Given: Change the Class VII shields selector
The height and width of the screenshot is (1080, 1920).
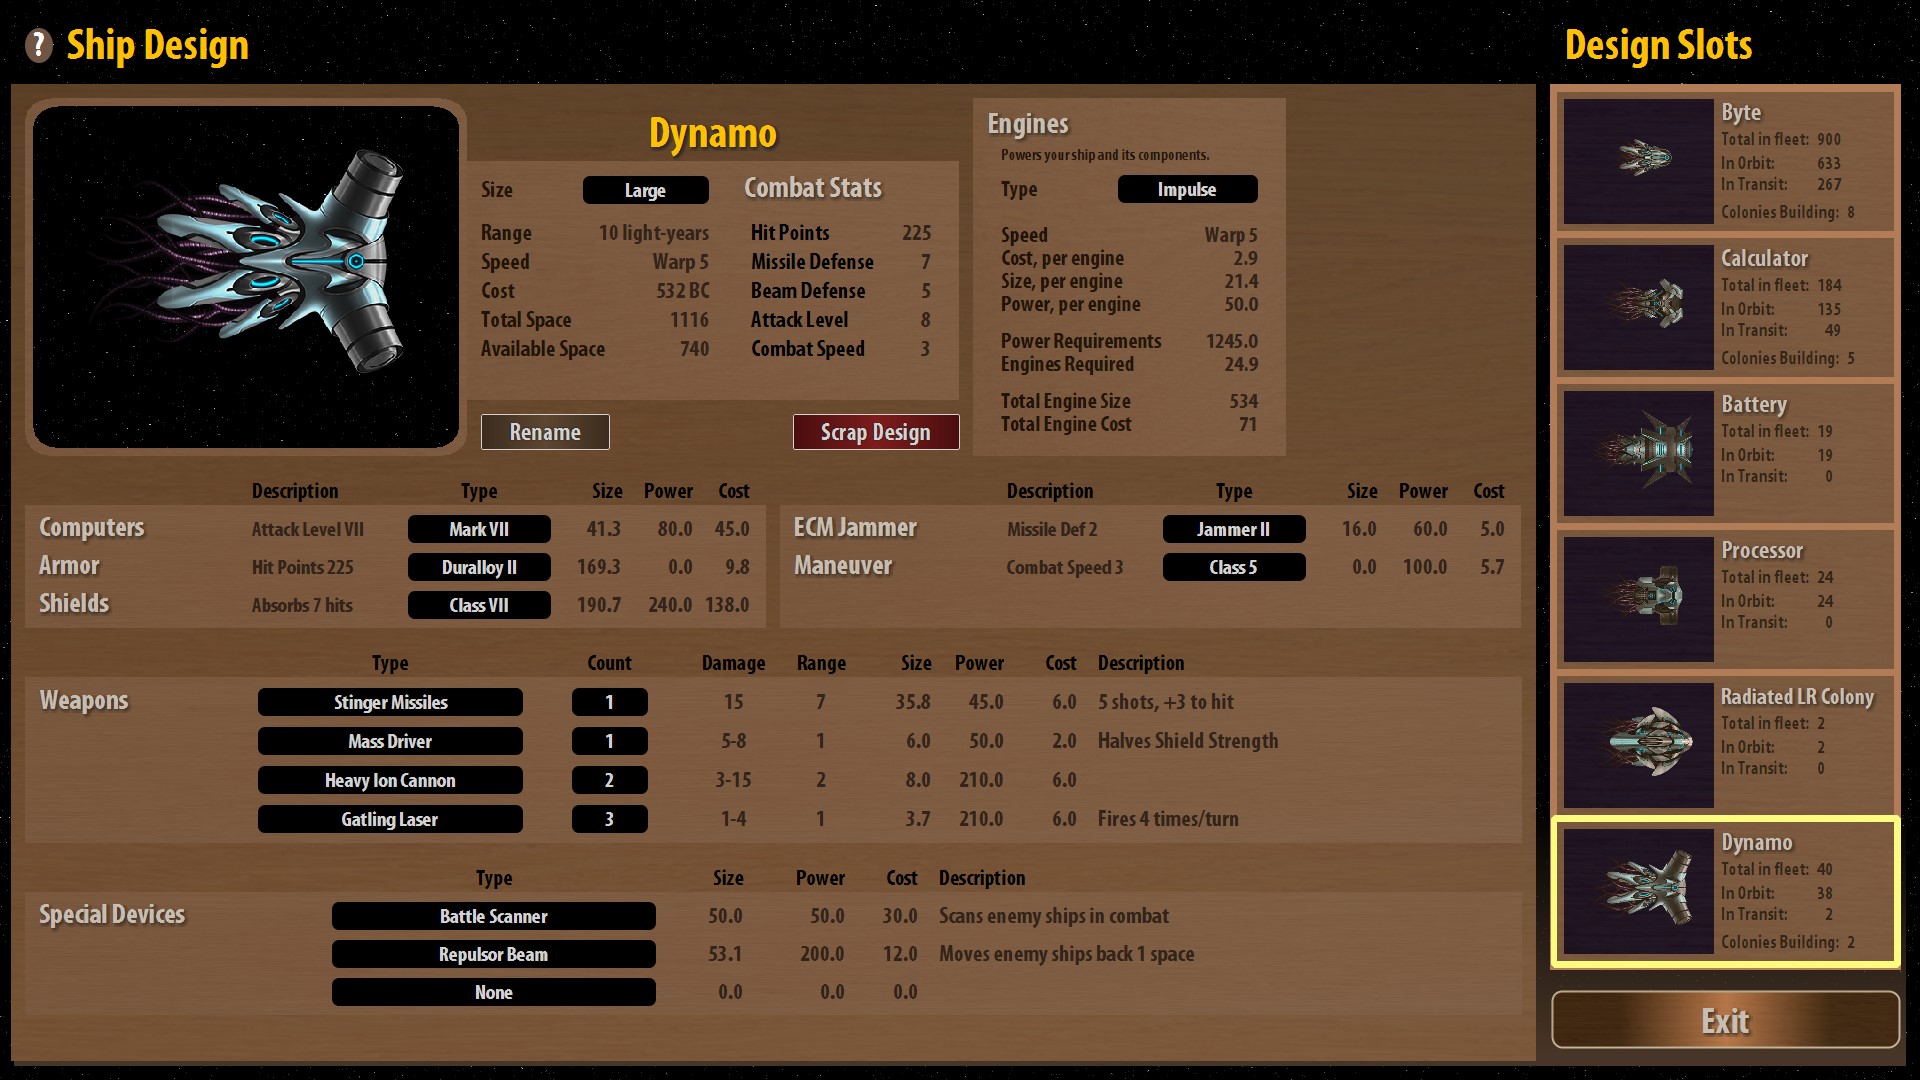Looking at the screenshot, I should (479, 605).
